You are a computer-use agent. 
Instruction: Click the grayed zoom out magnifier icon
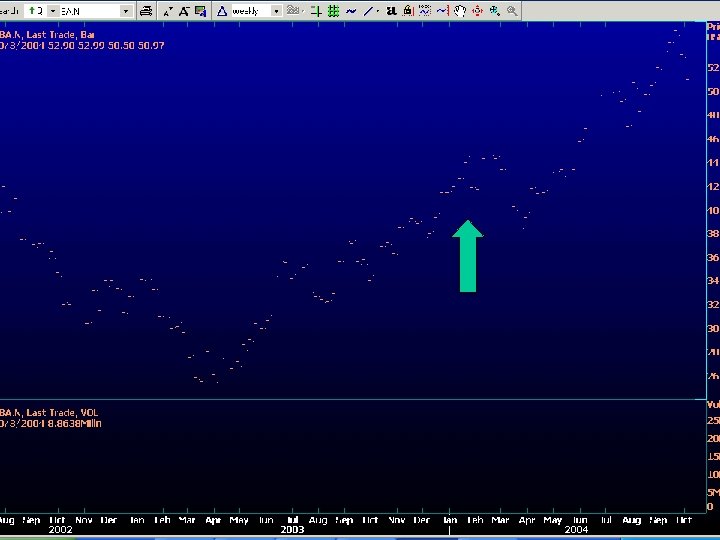point(512,11)
